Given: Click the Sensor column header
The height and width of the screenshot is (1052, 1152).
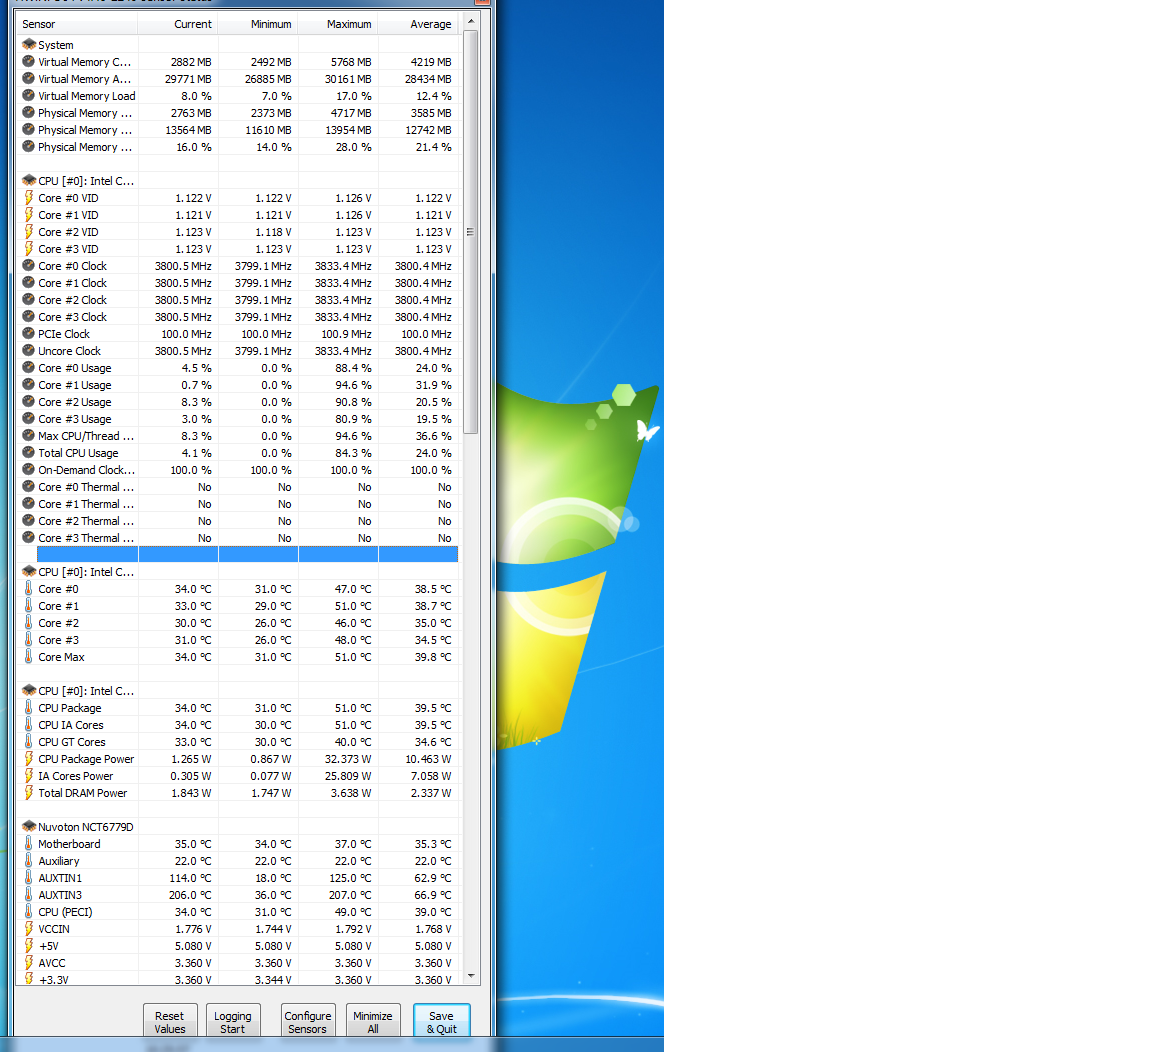Looking at the screenshot, I should (77, 24).
